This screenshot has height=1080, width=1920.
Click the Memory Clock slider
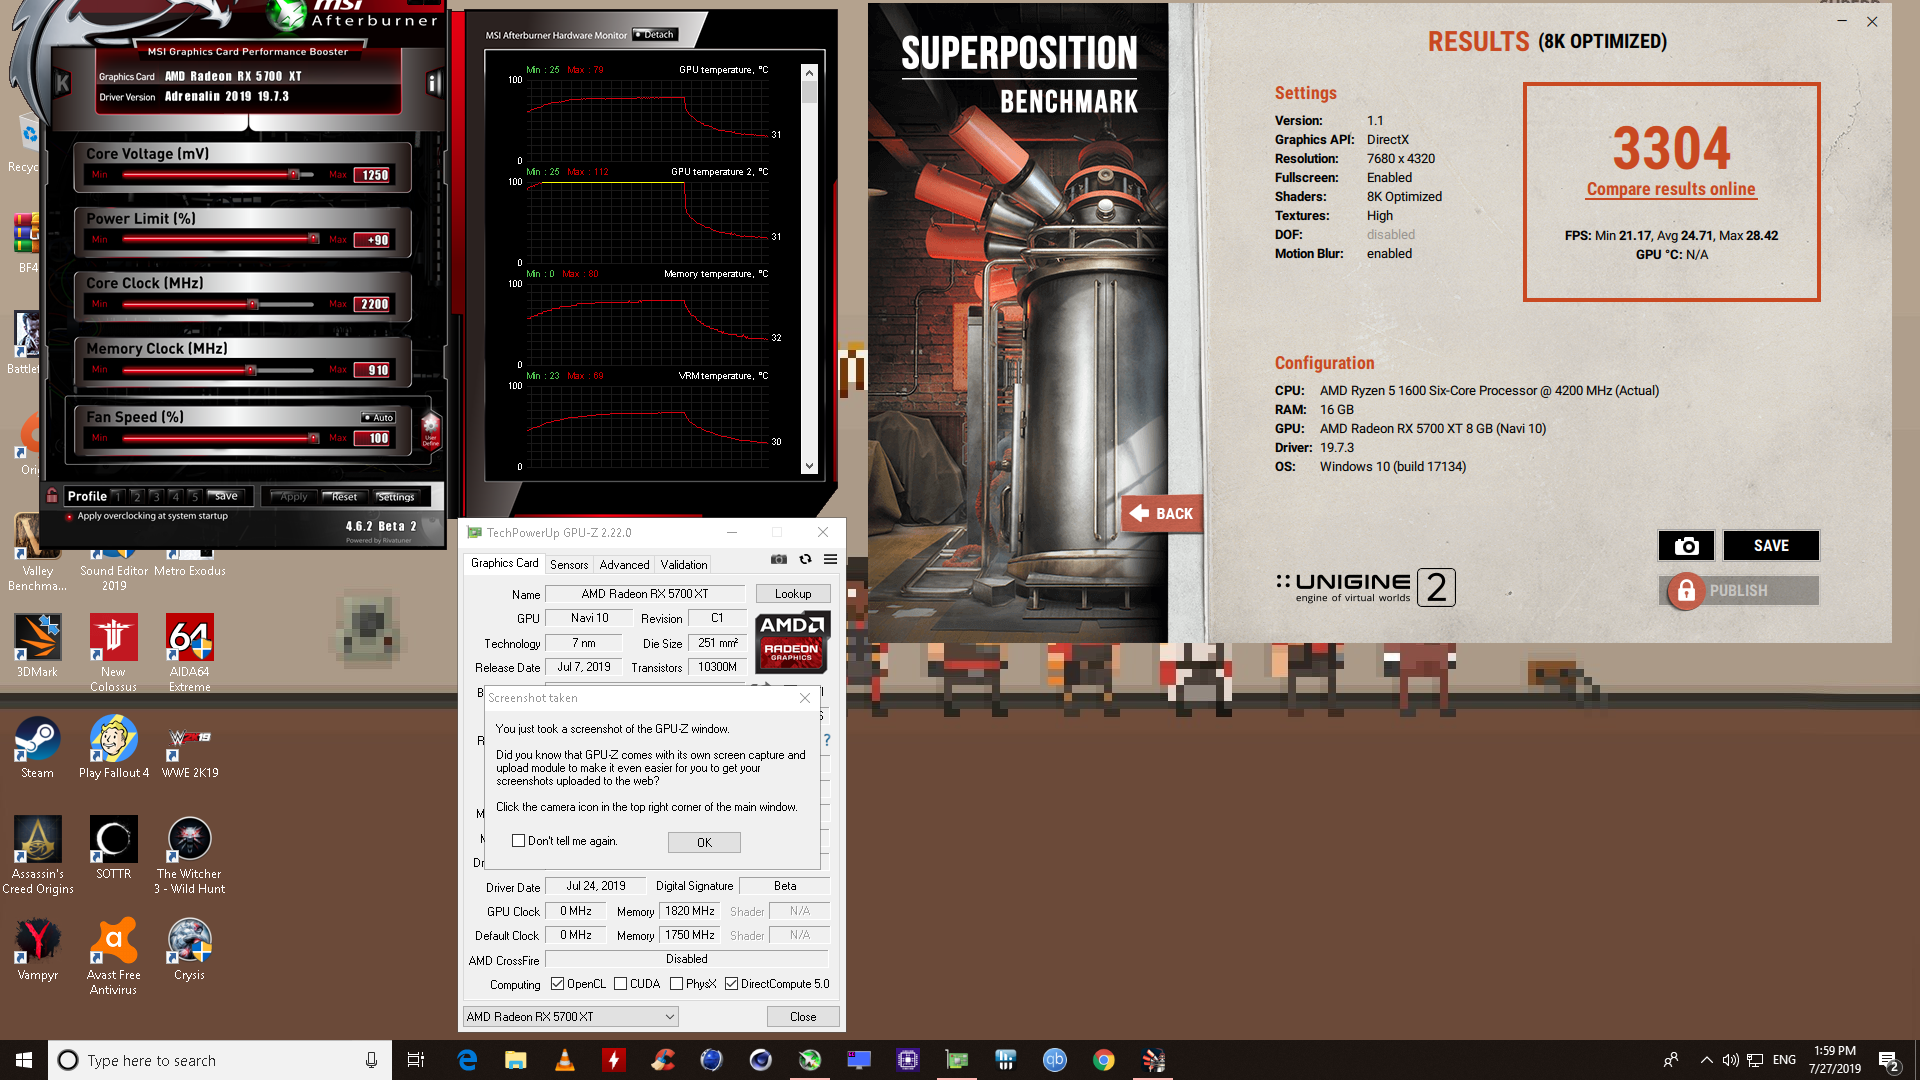[x=218, y=370]
